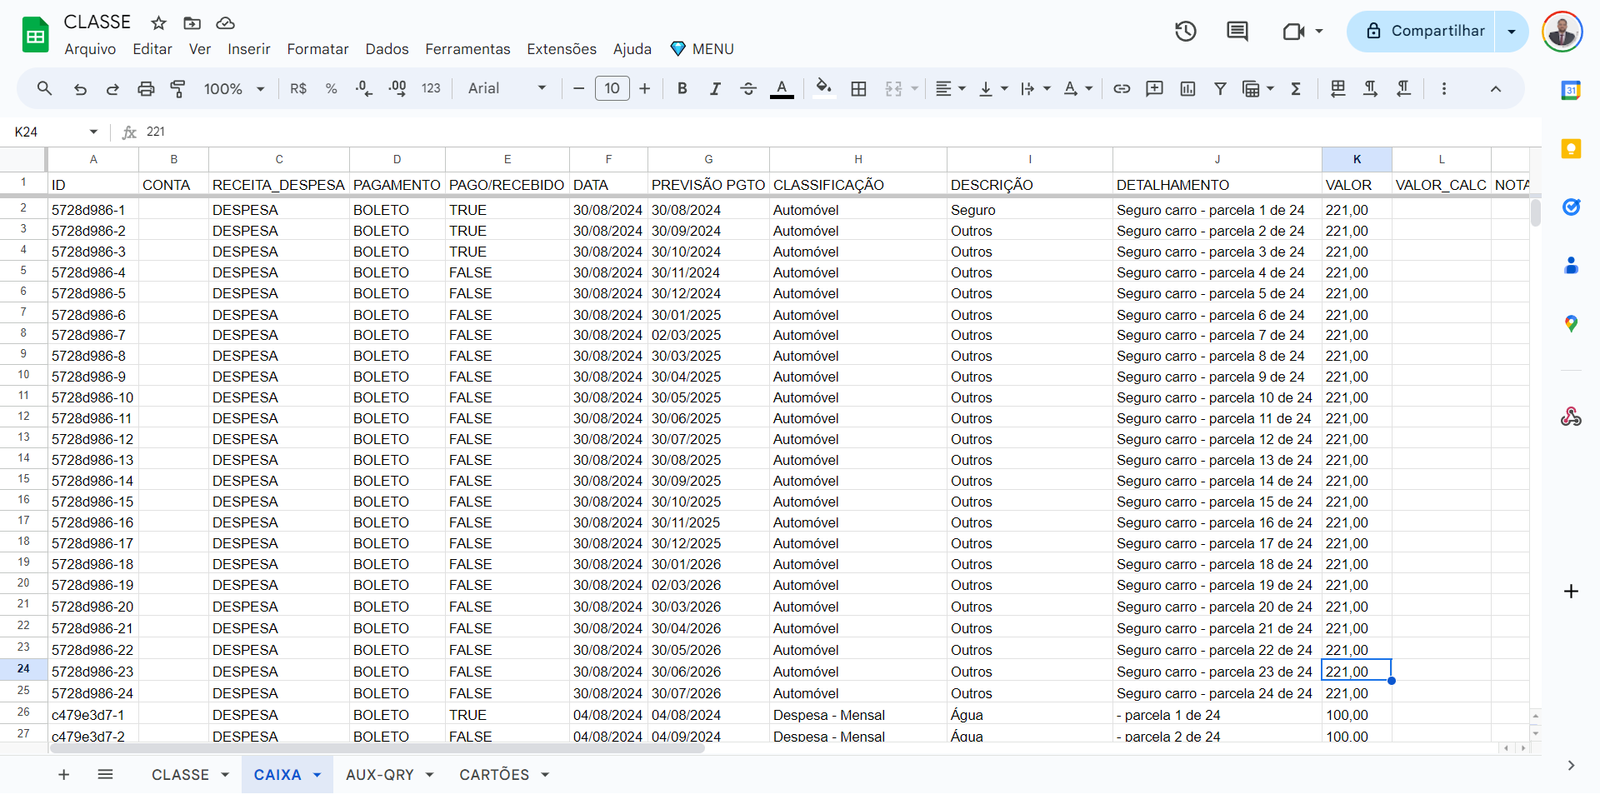Increase the font size
The image size is (1600, 794).
pyautogui.click(x=645, y=89)
